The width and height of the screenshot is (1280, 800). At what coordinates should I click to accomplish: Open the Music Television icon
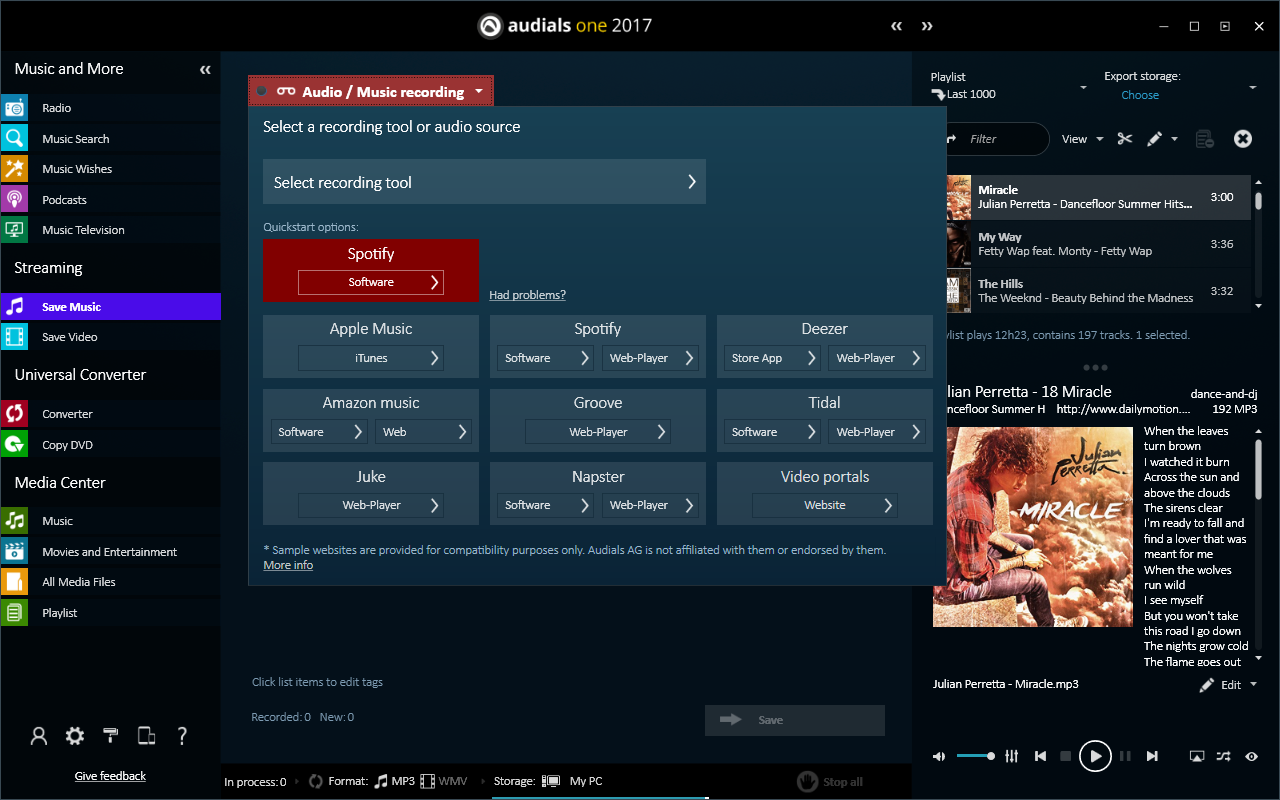(x=14, y=230)
